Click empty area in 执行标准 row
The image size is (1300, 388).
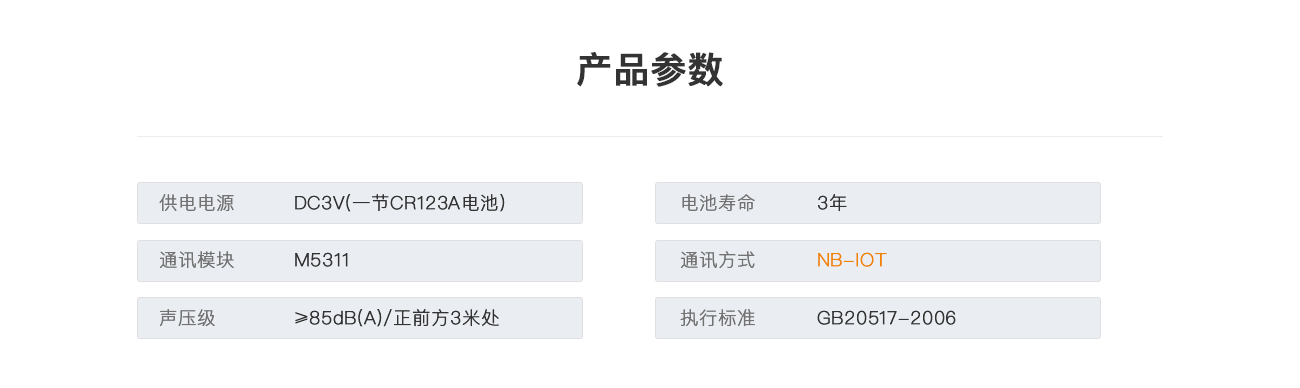pyautogui.click(x=1030, y=318)
